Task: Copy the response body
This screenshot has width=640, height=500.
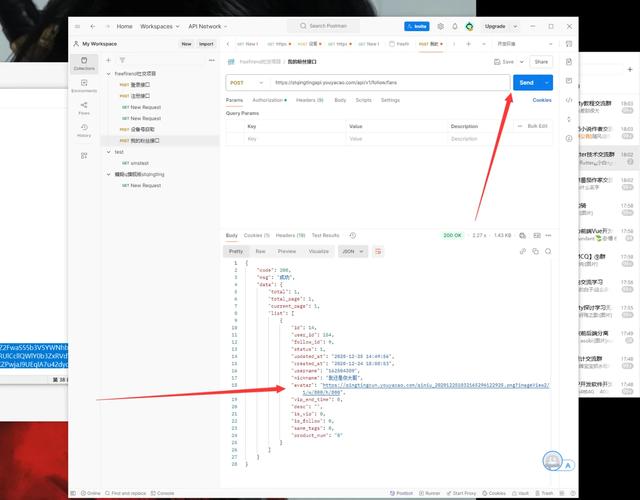Action: (535, 251)
